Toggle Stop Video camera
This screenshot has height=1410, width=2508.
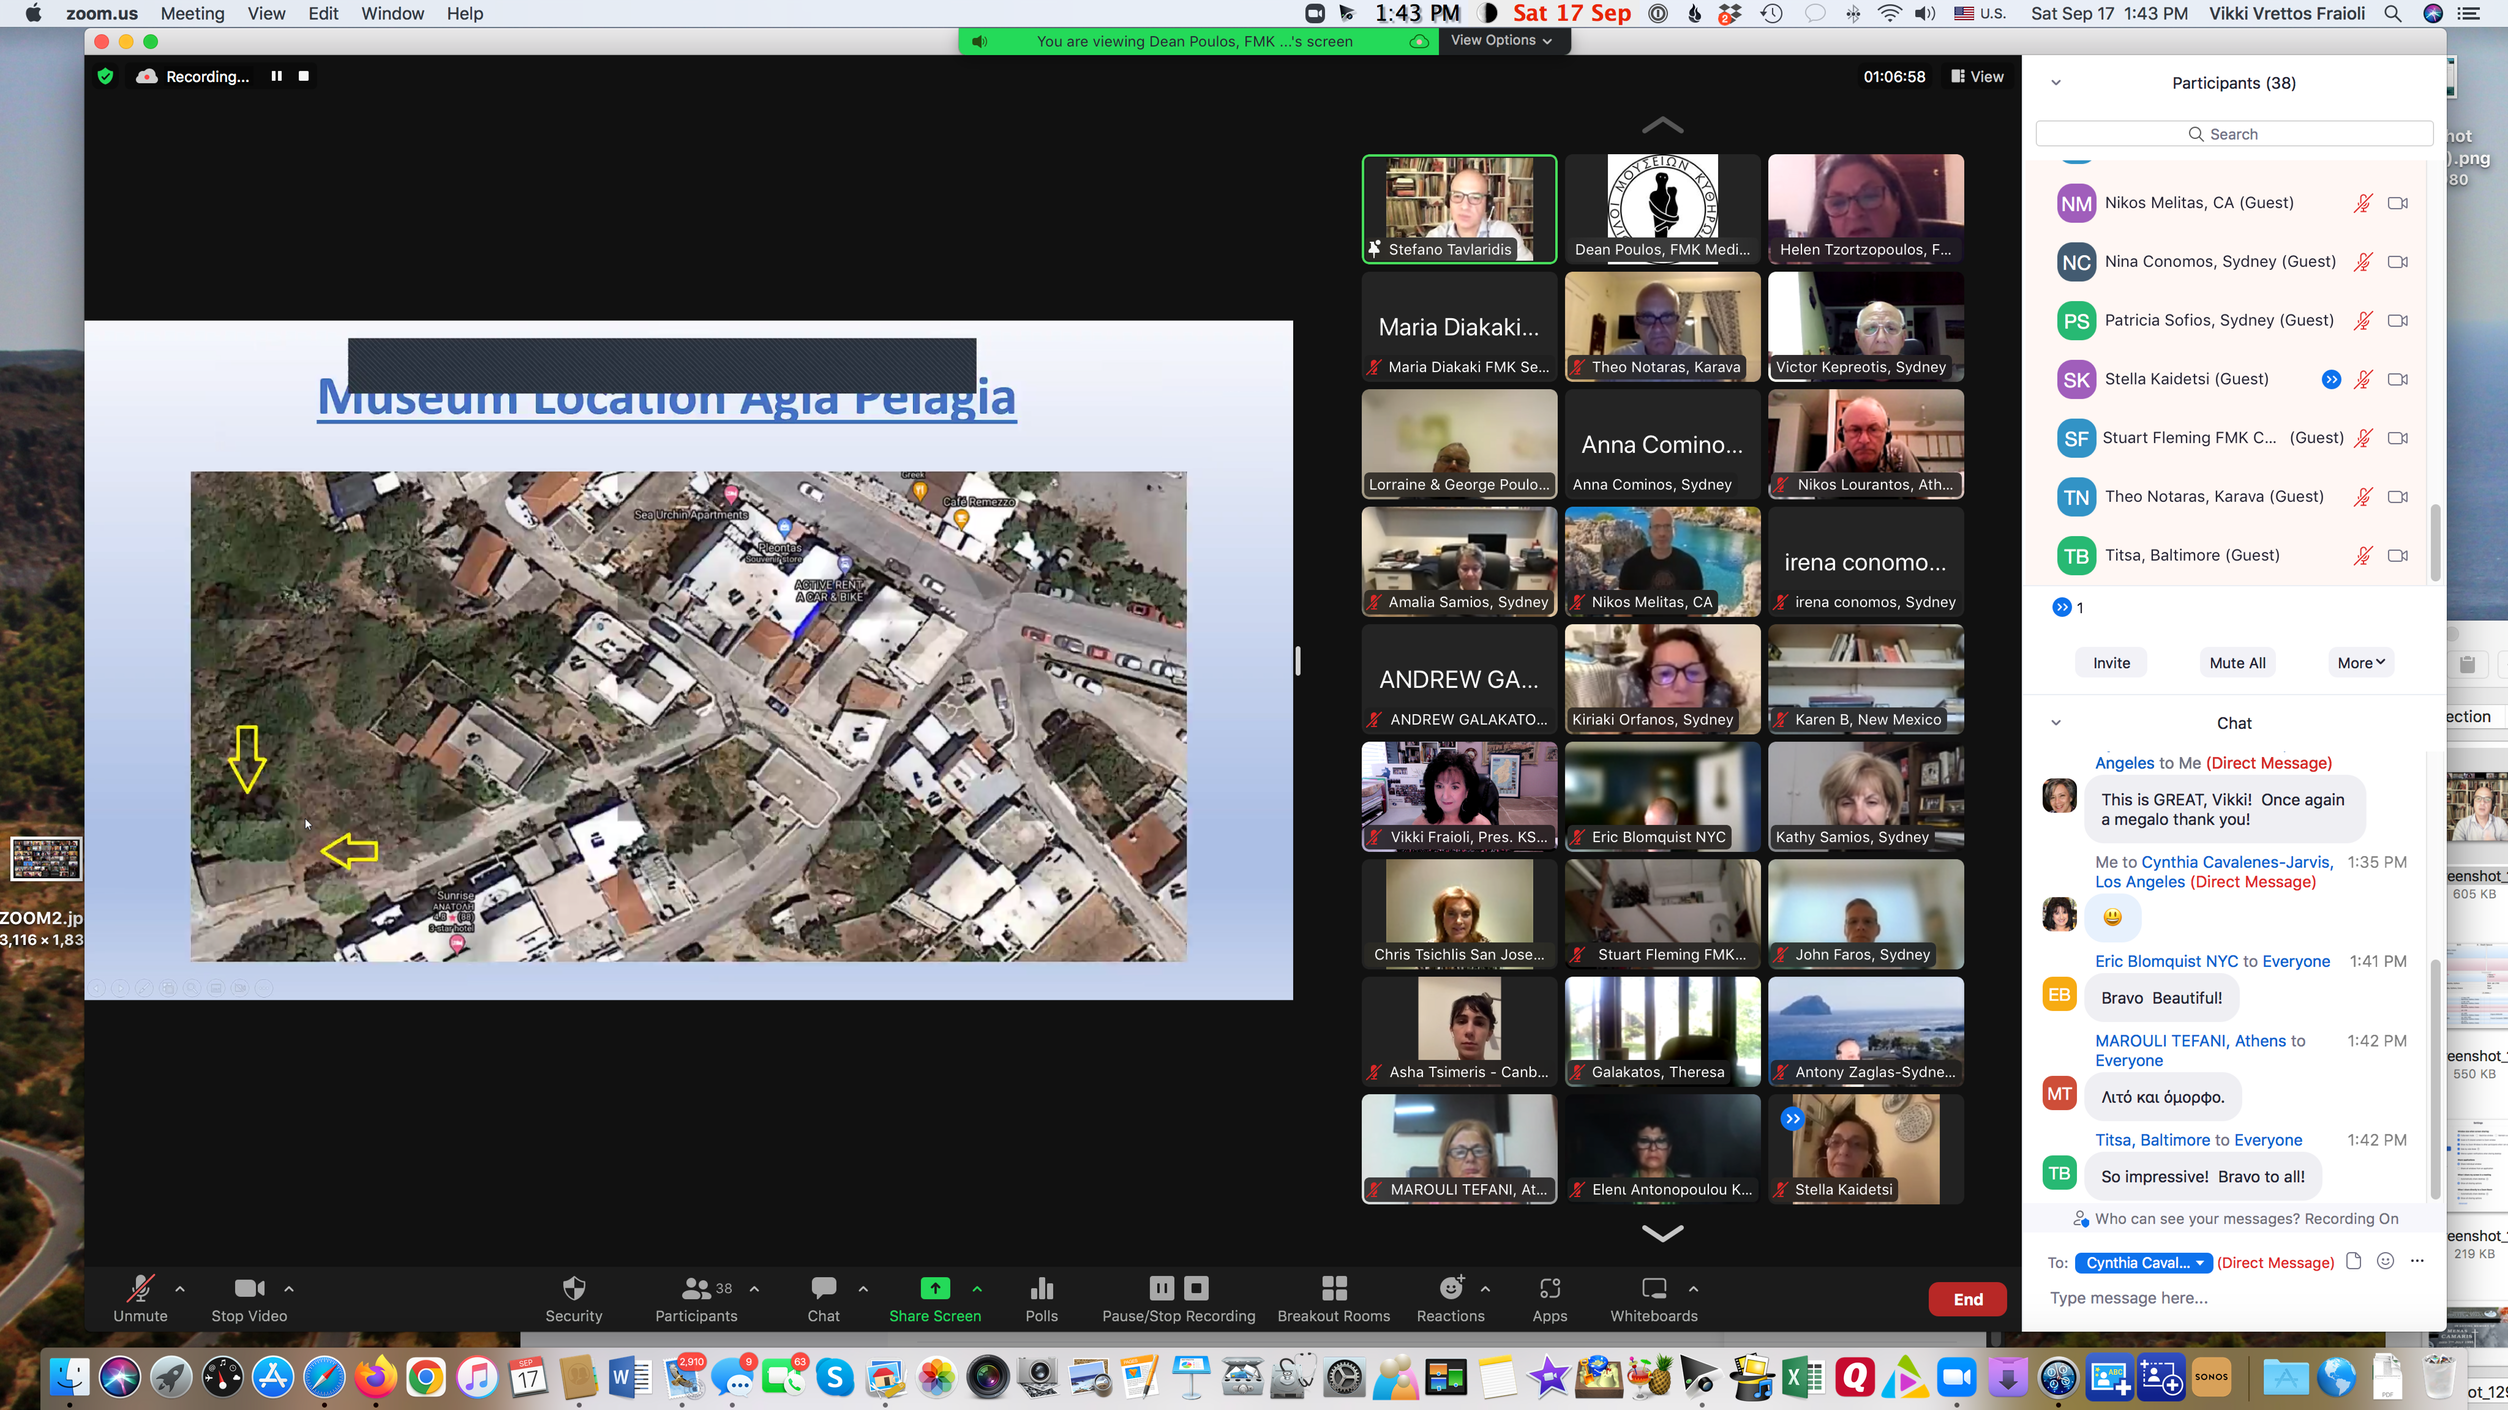(248, 1288)
